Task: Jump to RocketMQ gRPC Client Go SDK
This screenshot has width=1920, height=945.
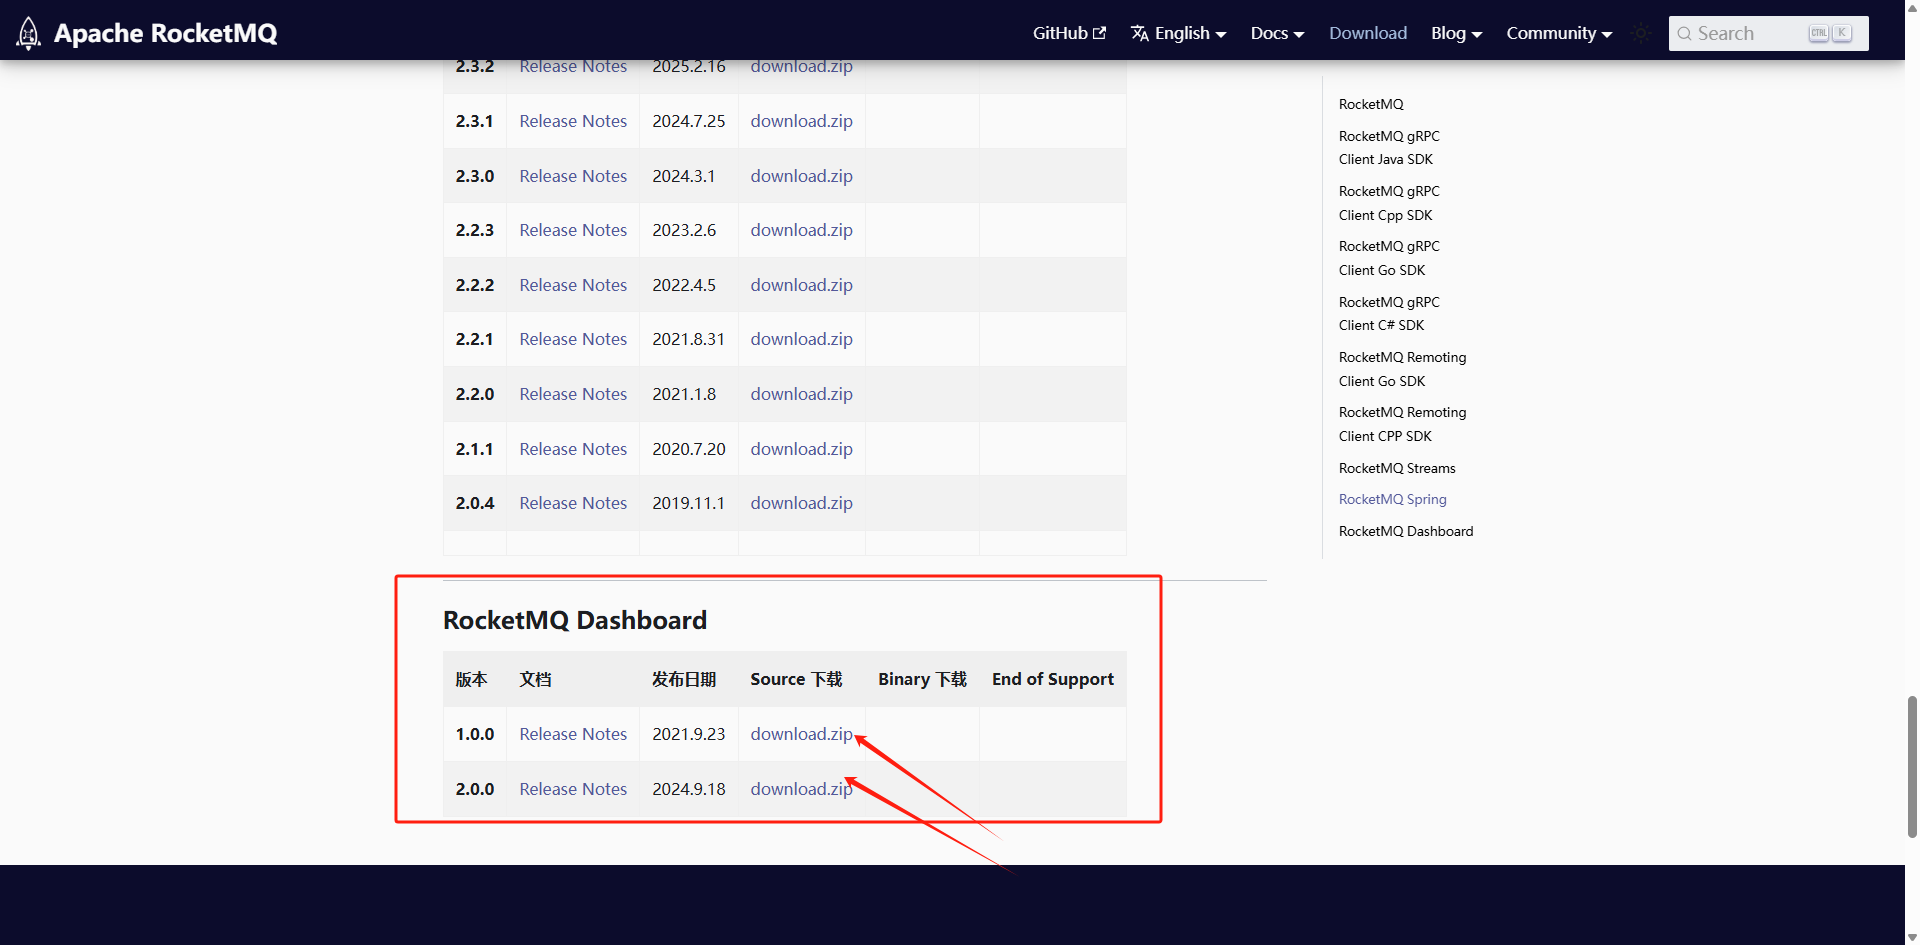Action: tap(1389, 258)
